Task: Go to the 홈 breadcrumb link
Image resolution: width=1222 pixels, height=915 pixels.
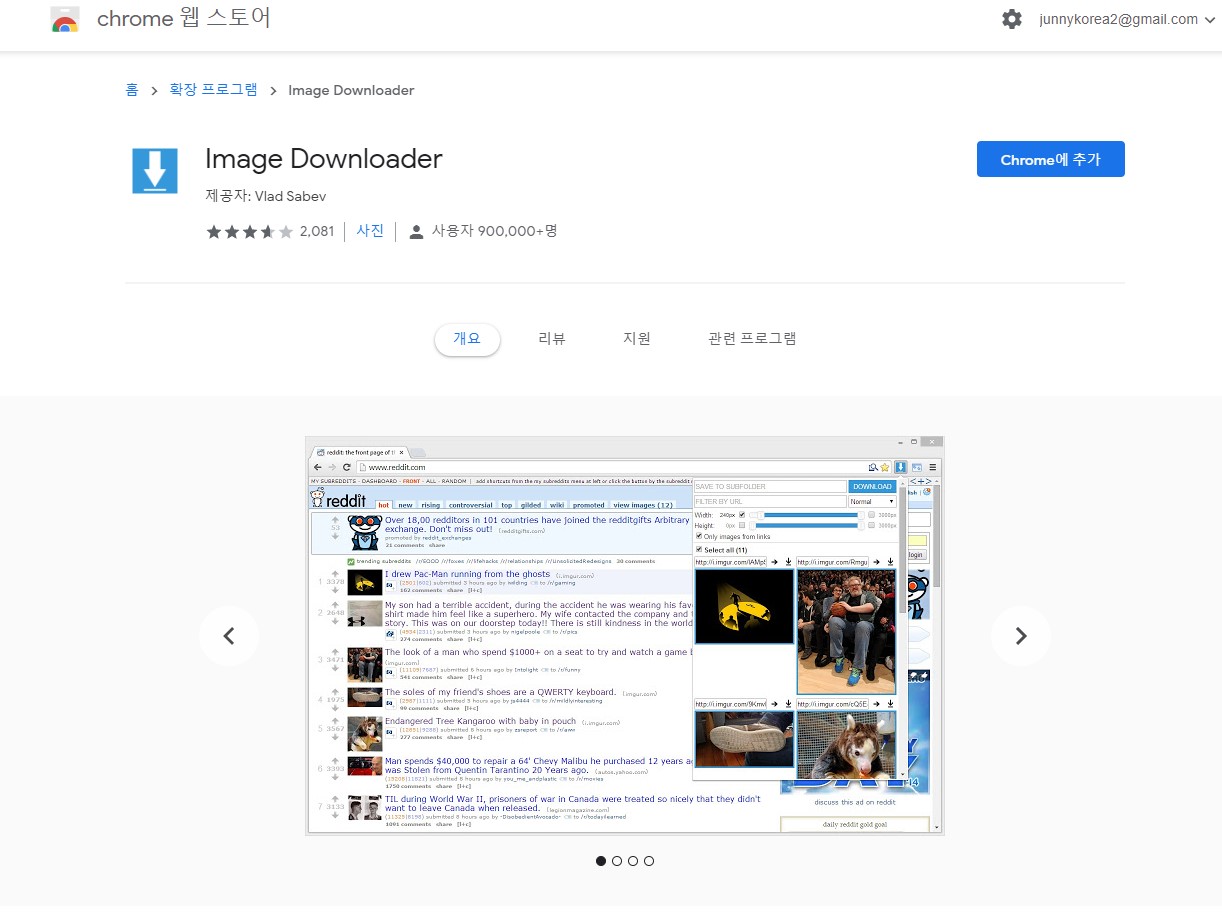Action: (132, 90)
